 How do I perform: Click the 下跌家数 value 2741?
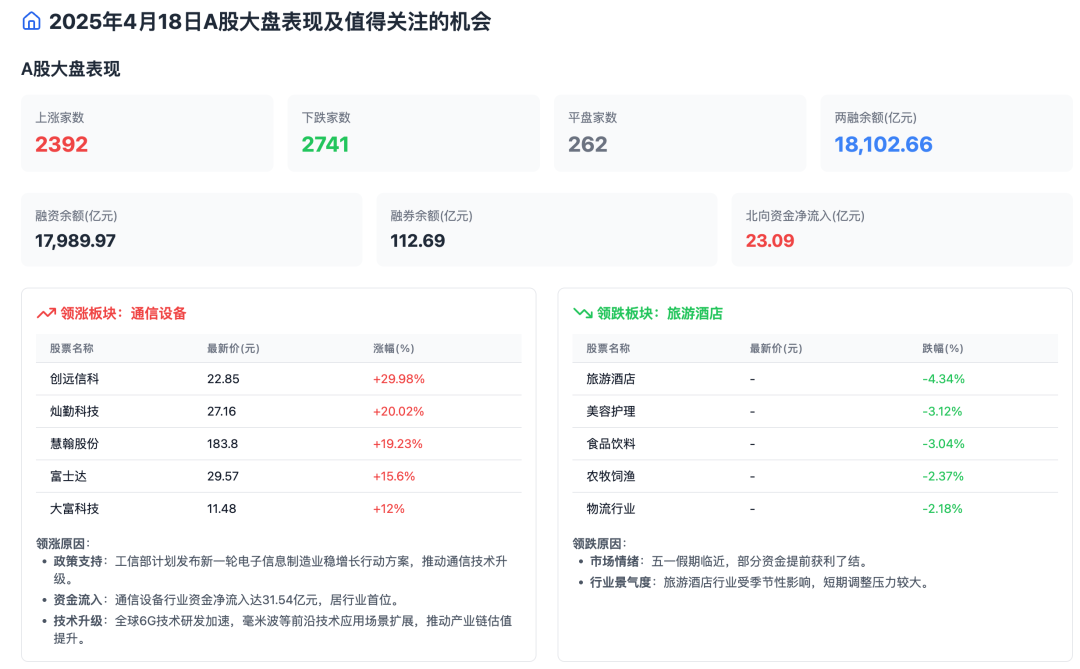coord(325,144)
